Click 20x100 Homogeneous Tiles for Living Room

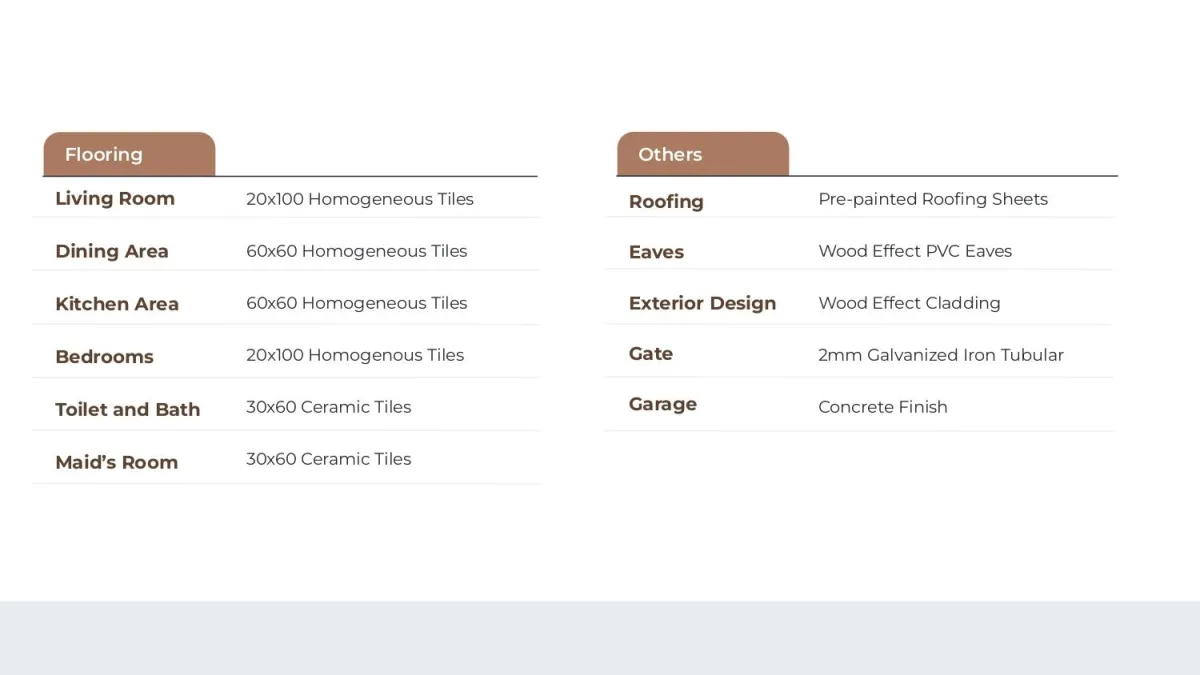(360, 199)
